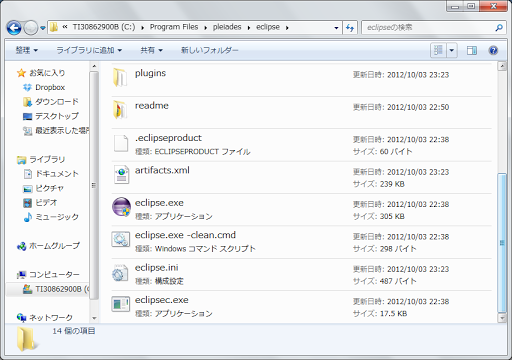The width and height of the screenshot is (512, 360).
Task: Select TI30862900B drive in sidebar
Action: point(56,289)
